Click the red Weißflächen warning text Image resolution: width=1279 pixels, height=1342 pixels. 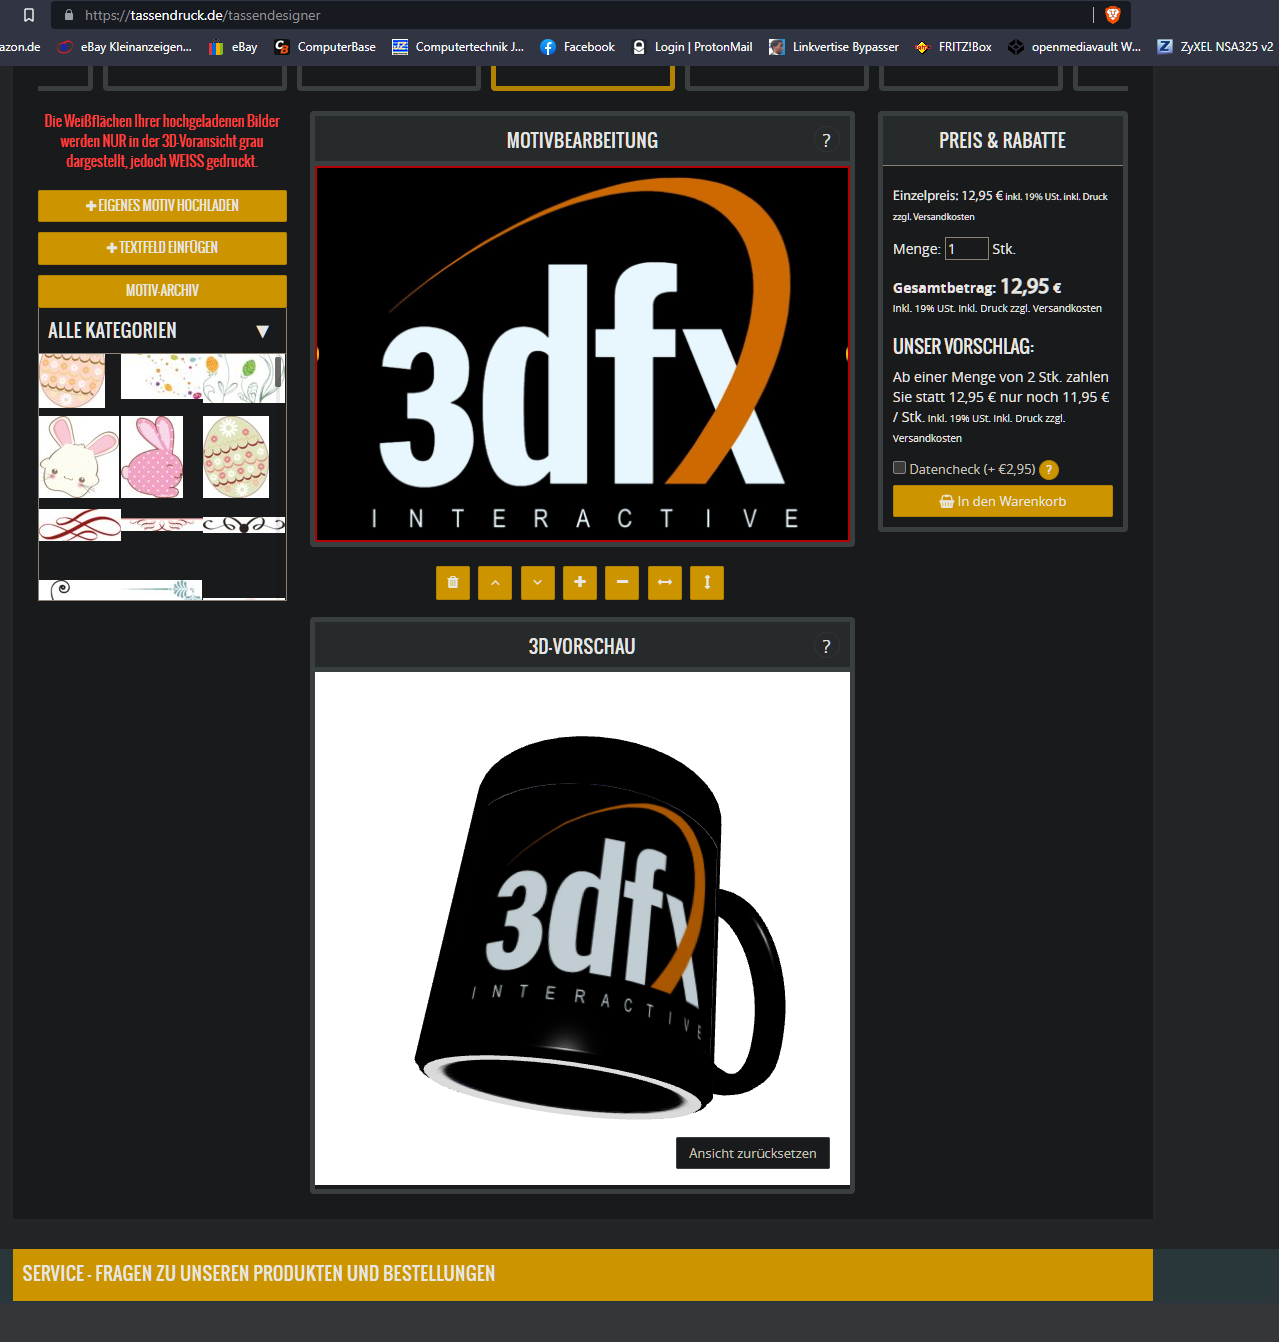(x=162, y=141)
